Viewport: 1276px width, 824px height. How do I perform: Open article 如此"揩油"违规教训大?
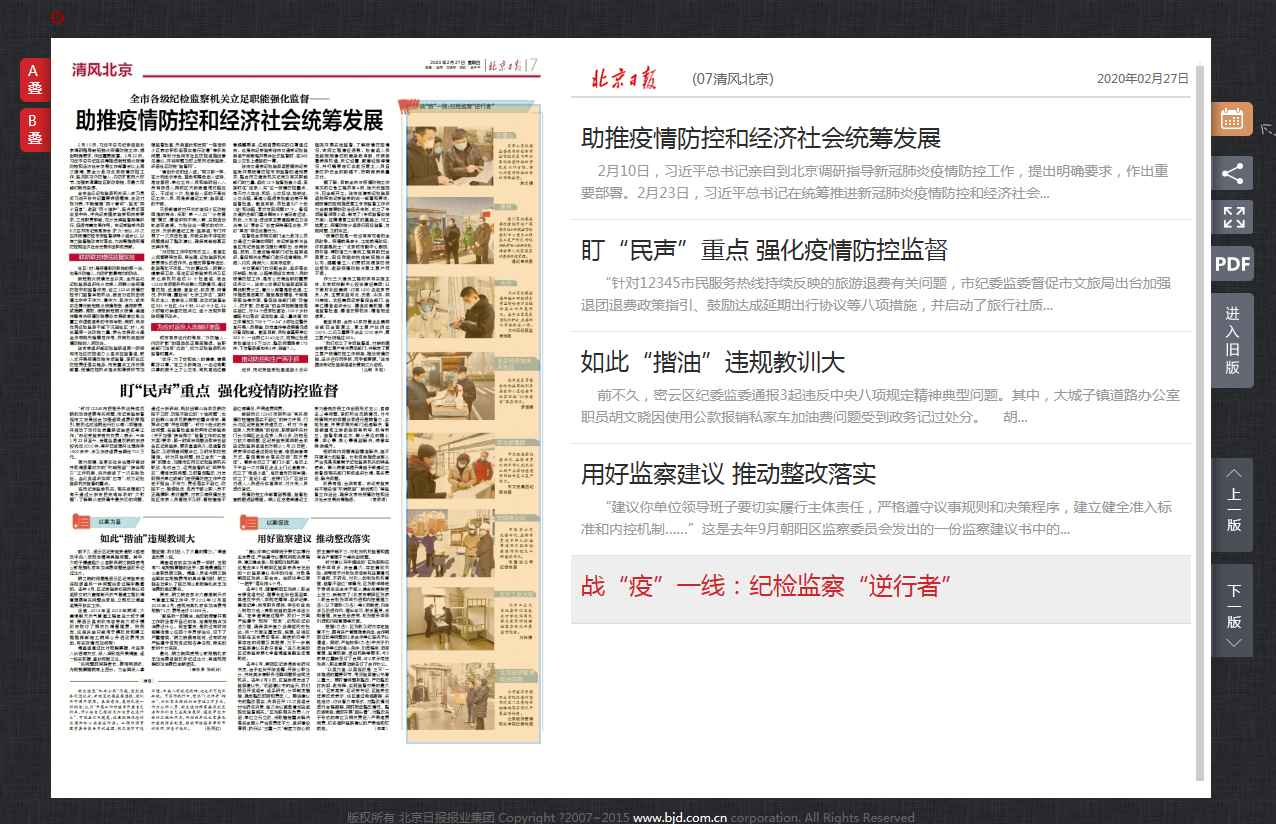[712, 361]
